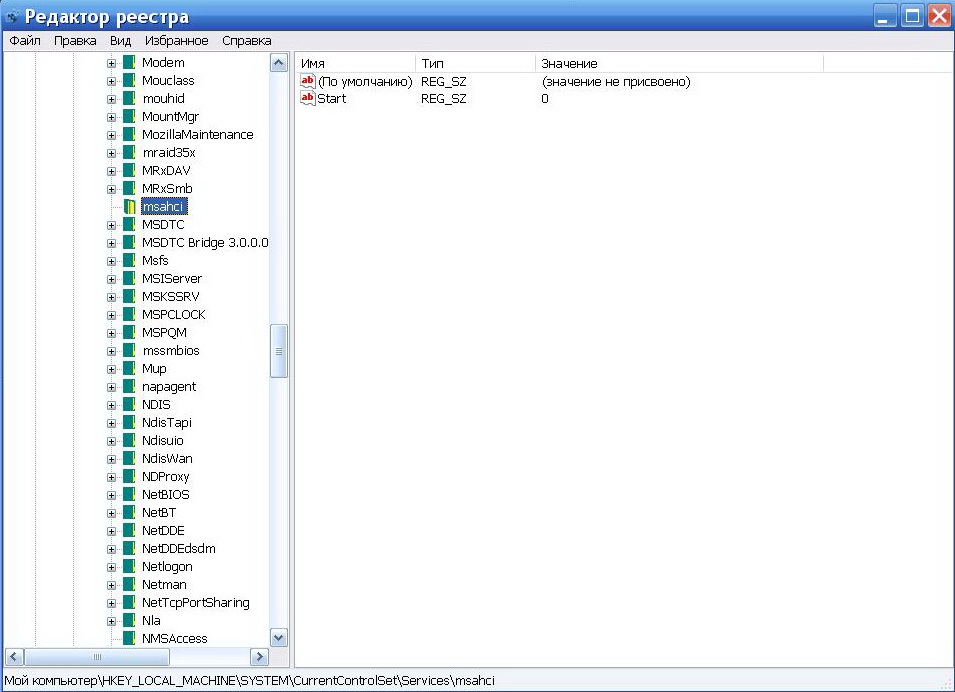Open the Справка menu
Screen dimensions: 955x692
point(247,41)
